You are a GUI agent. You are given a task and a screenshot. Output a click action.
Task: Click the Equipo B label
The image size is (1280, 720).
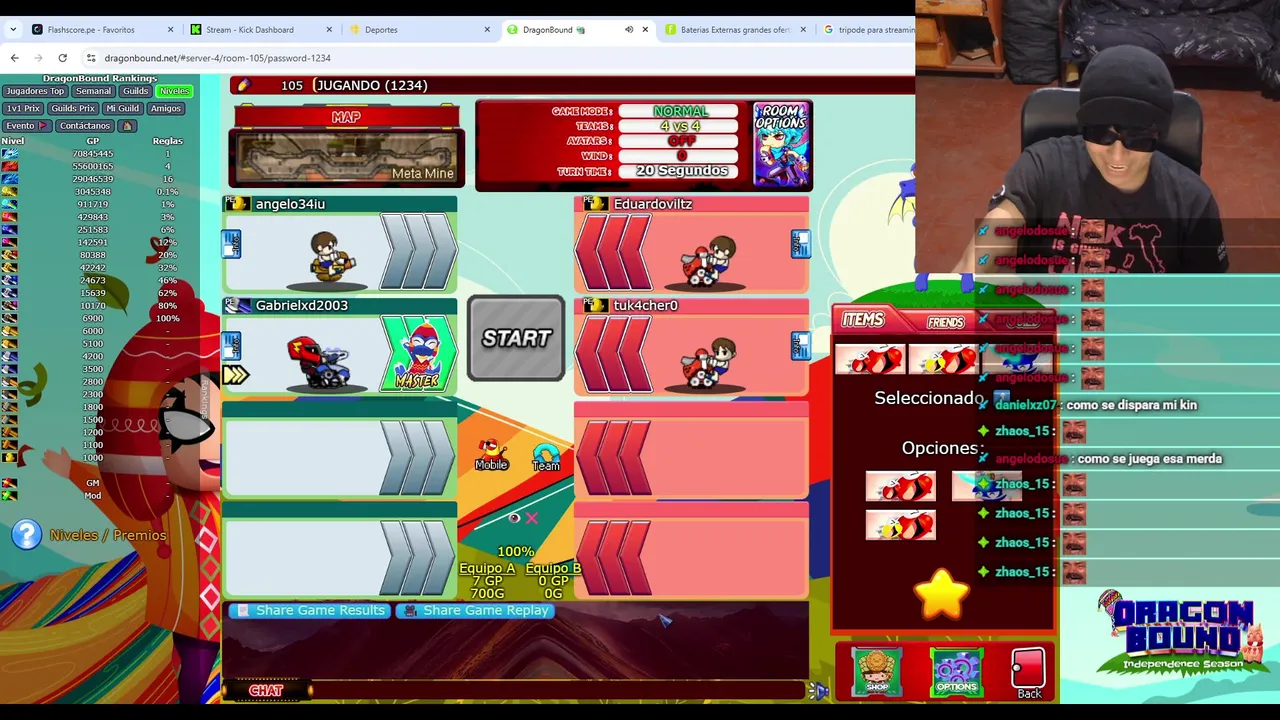[553, 568]
